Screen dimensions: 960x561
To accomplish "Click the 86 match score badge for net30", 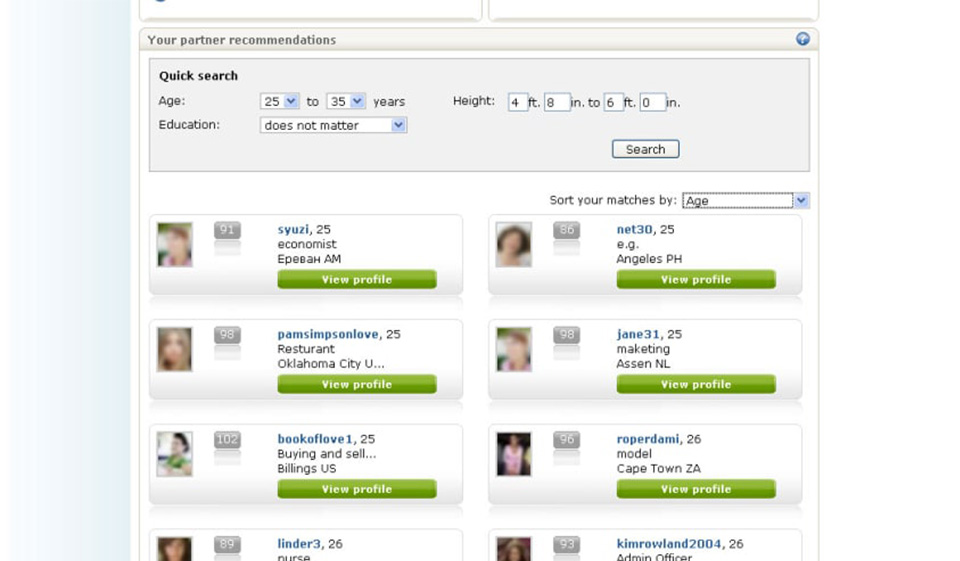I will click(567, 231).
